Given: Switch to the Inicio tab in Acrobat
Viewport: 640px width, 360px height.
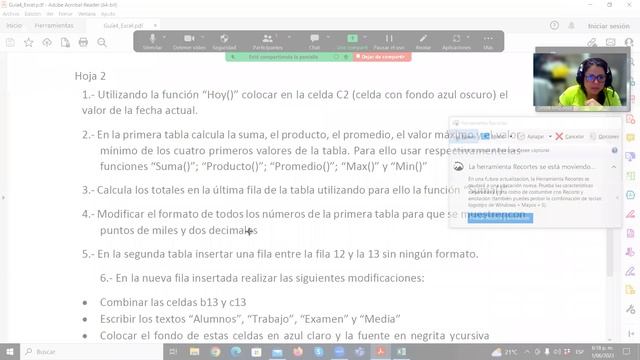Looking at the screenshot, I should [x=14, y=25].
